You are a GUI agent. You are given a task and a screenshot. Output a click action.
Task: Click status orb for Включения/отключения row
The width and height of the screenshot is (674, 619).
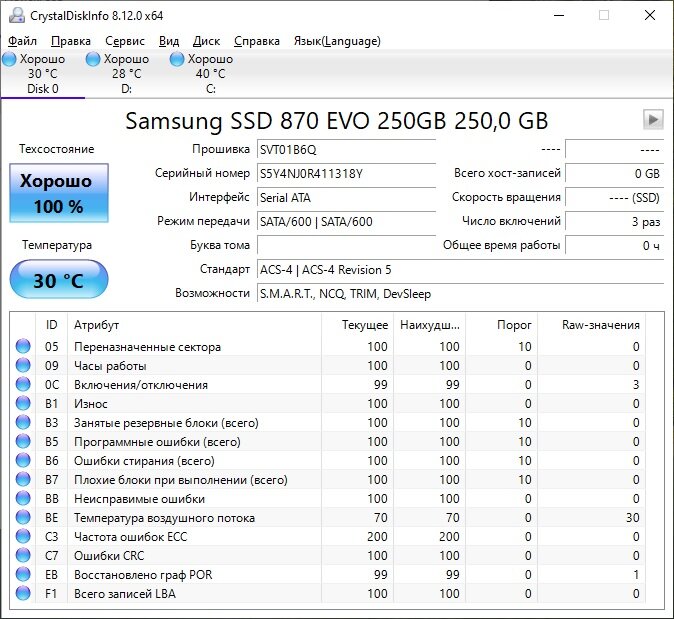pyautogui.click(x=23, y=384)
